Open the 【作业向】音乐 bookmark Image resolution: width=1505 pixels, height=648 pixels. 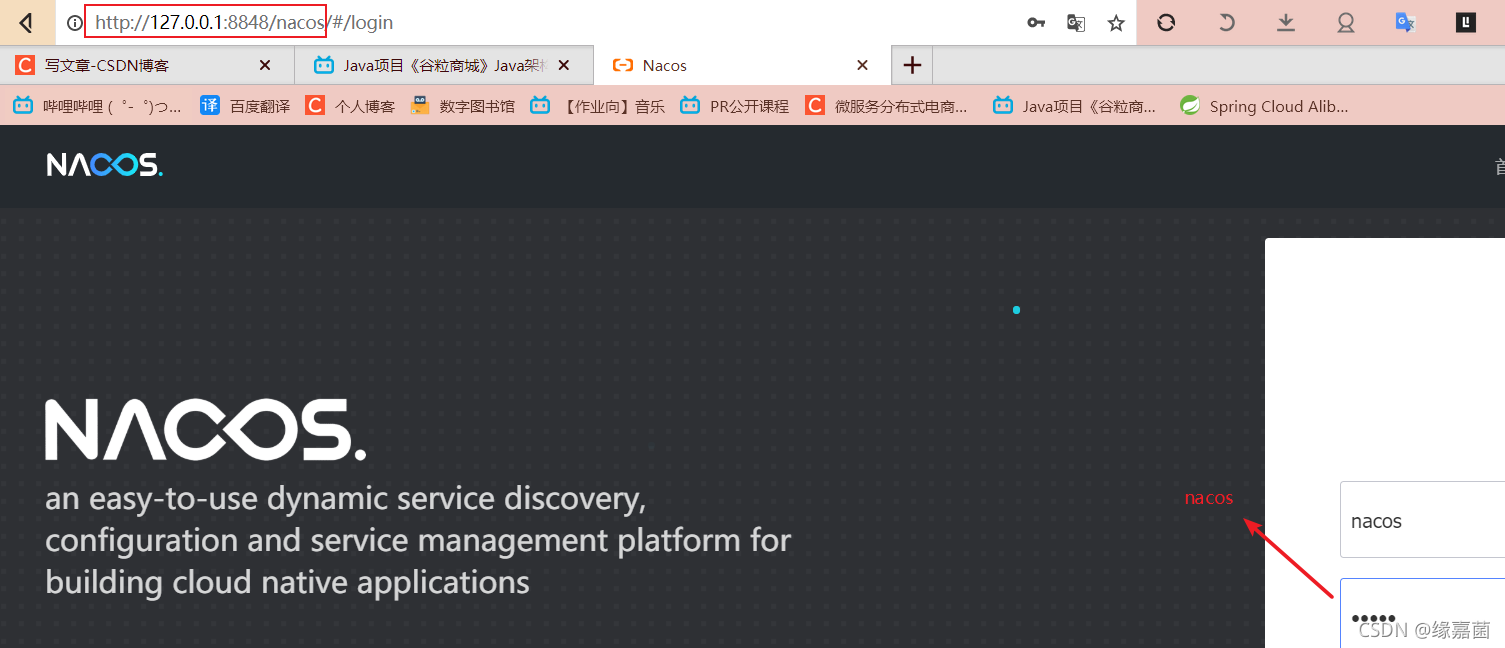[597, 106]
